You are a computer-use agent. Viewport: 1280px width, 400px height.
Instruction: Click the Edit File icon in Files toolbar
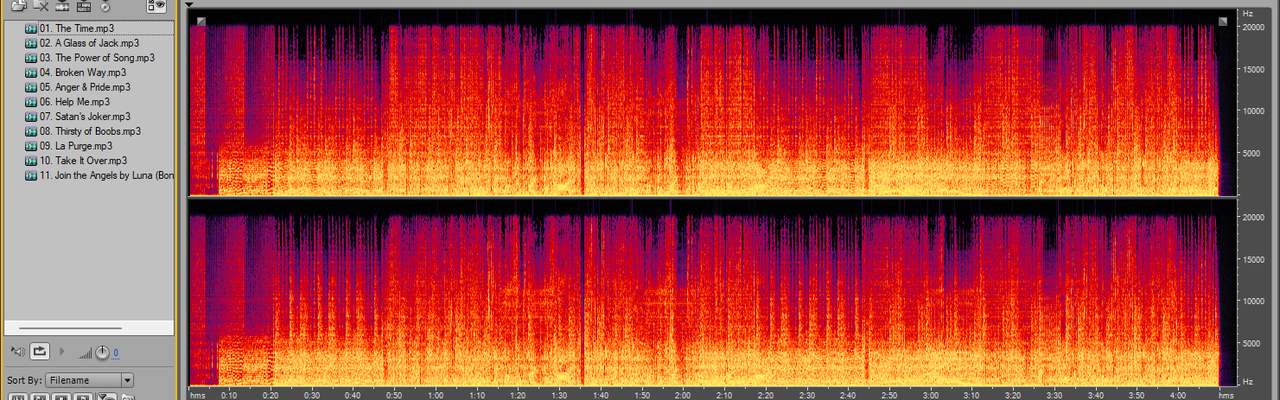[x=84, y=6]
